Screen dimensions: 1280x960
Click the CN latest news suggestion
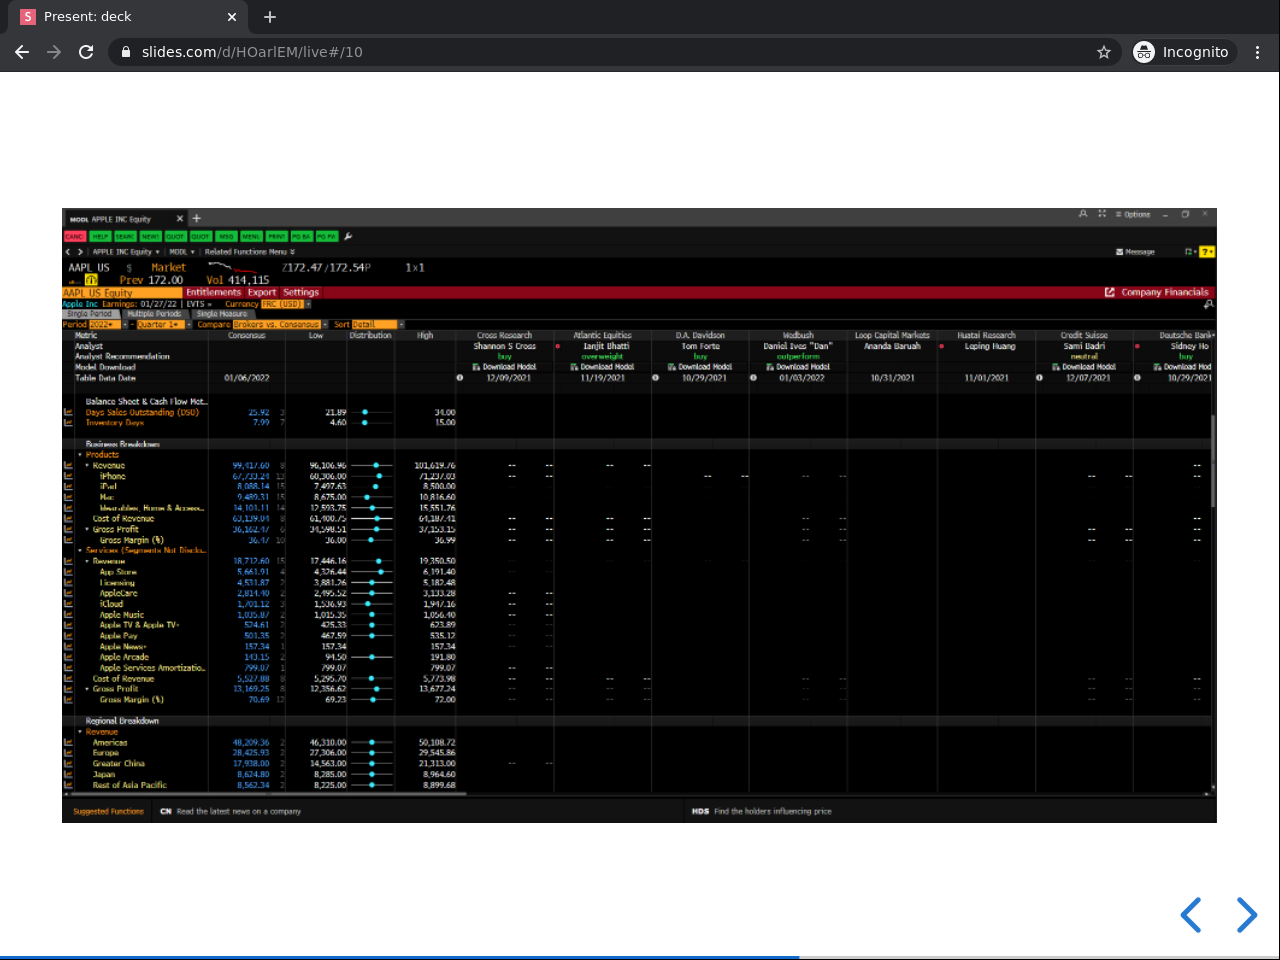click(x=231, y=812)
